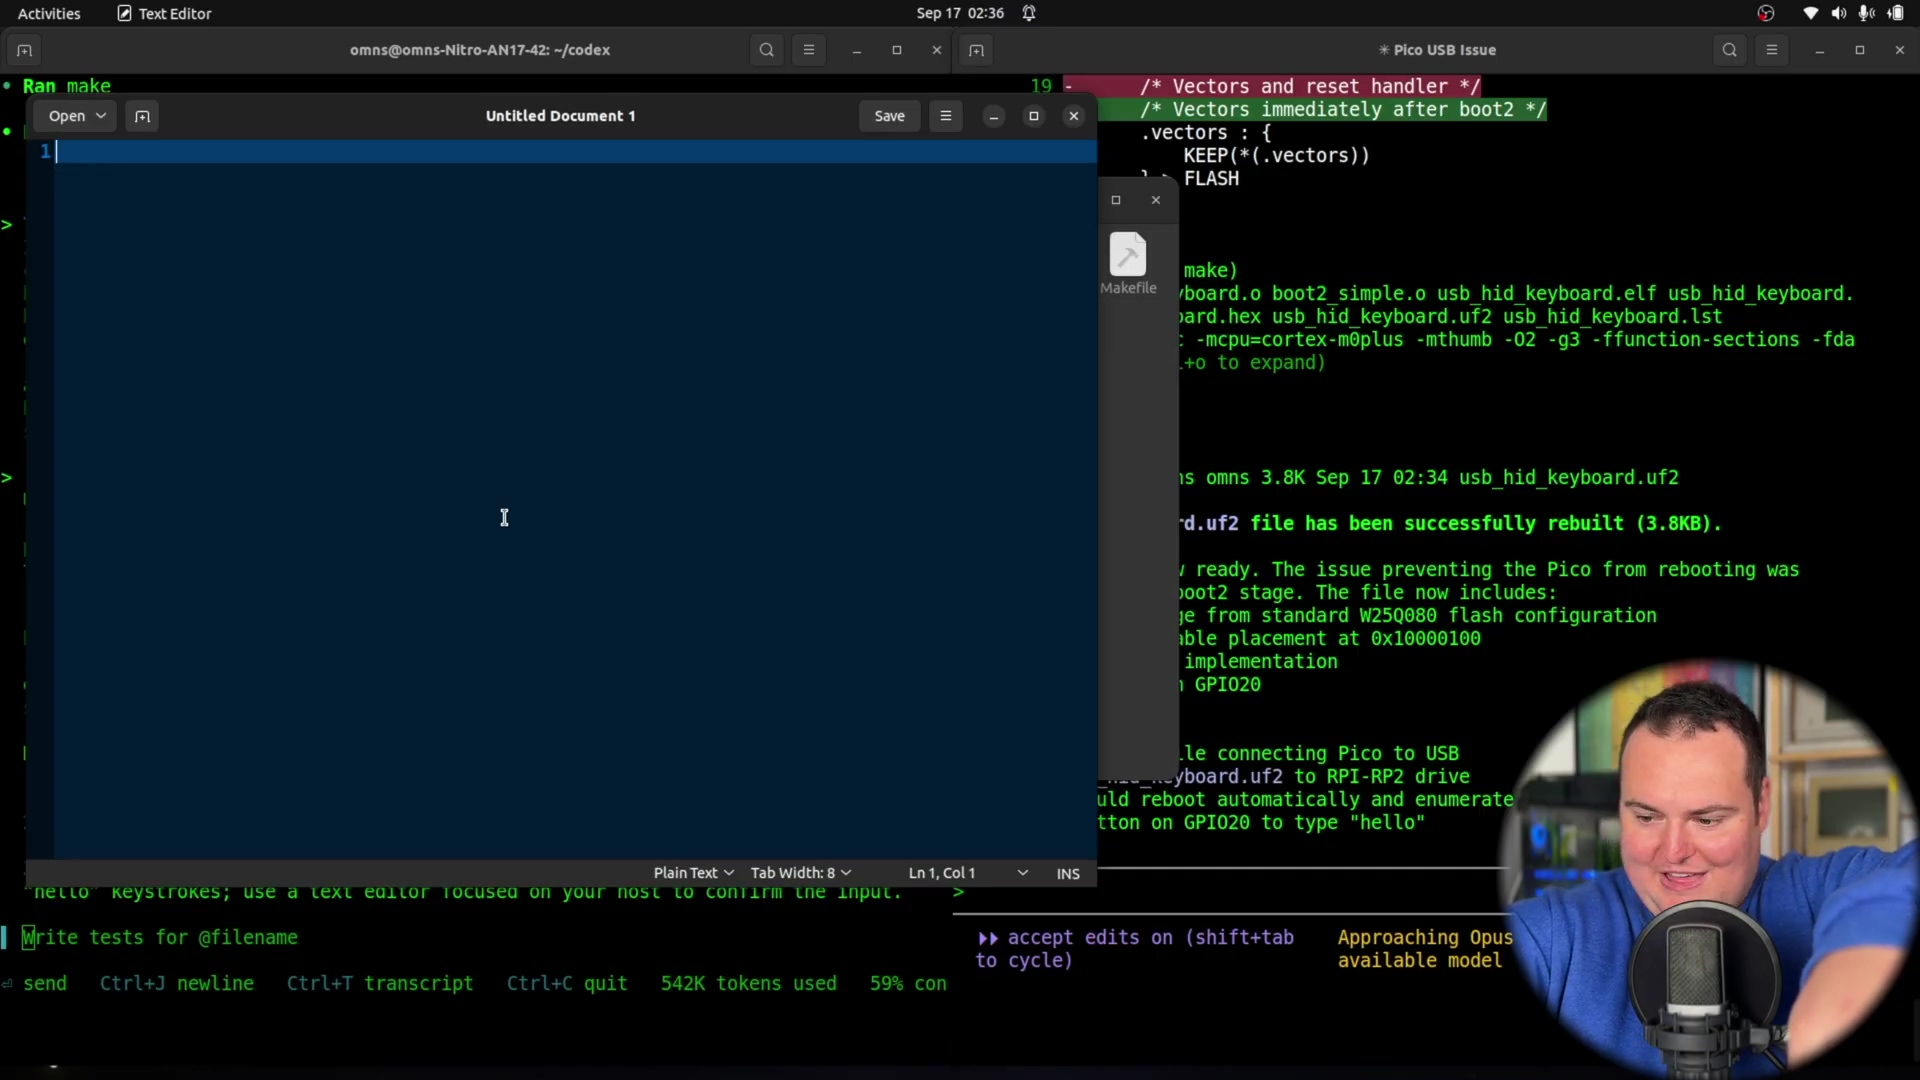Click the 'KEEP(*(.vectors))' line
1920x1080 pixels.
pyautogui.click(x=1276, y=156)
